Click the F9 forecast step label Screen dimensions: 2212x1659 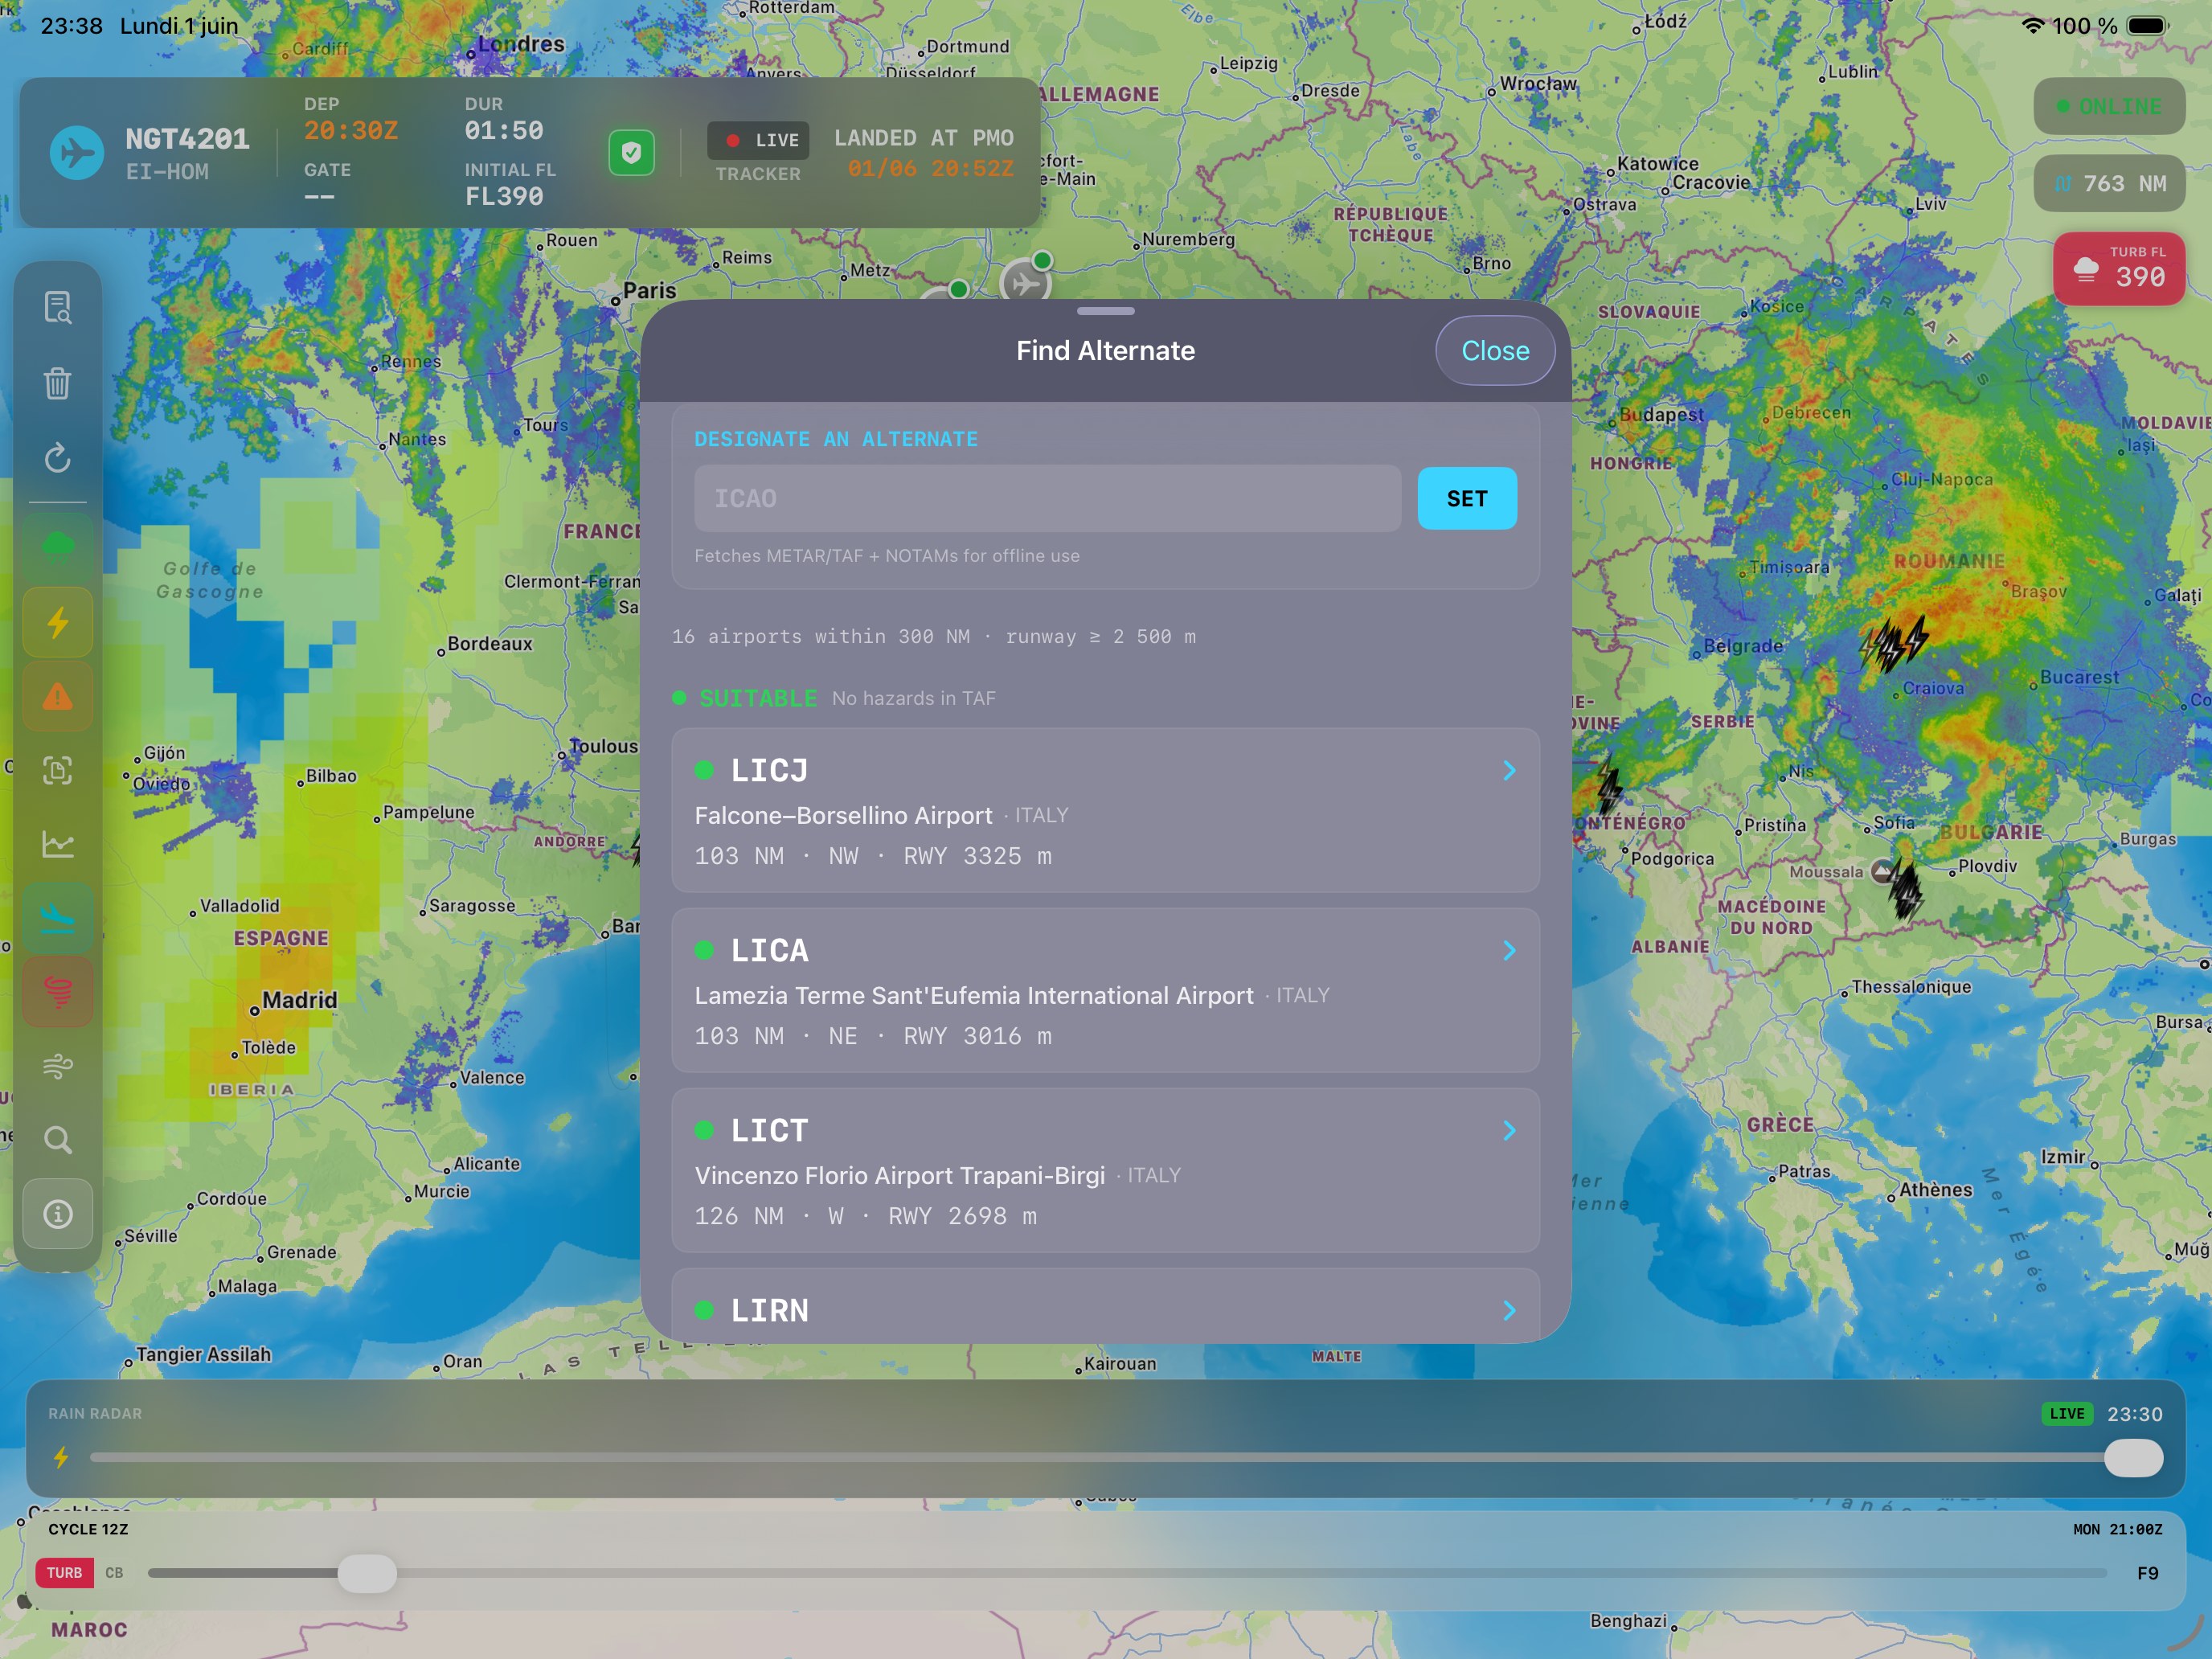(x=2147, y=1573)
